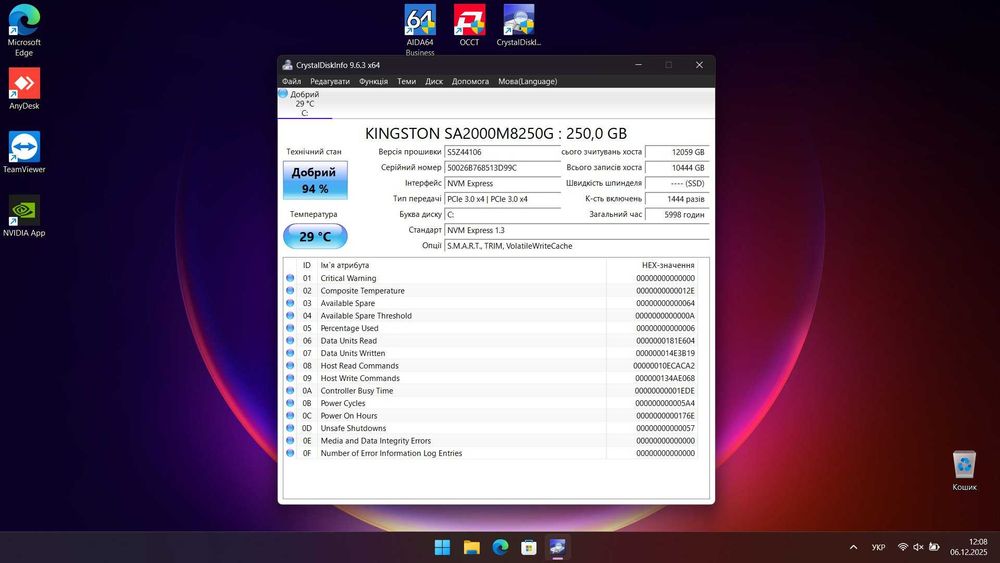Click the Unsafe Shutdowns status dot
1000x563 pixels.
point(290,428)
